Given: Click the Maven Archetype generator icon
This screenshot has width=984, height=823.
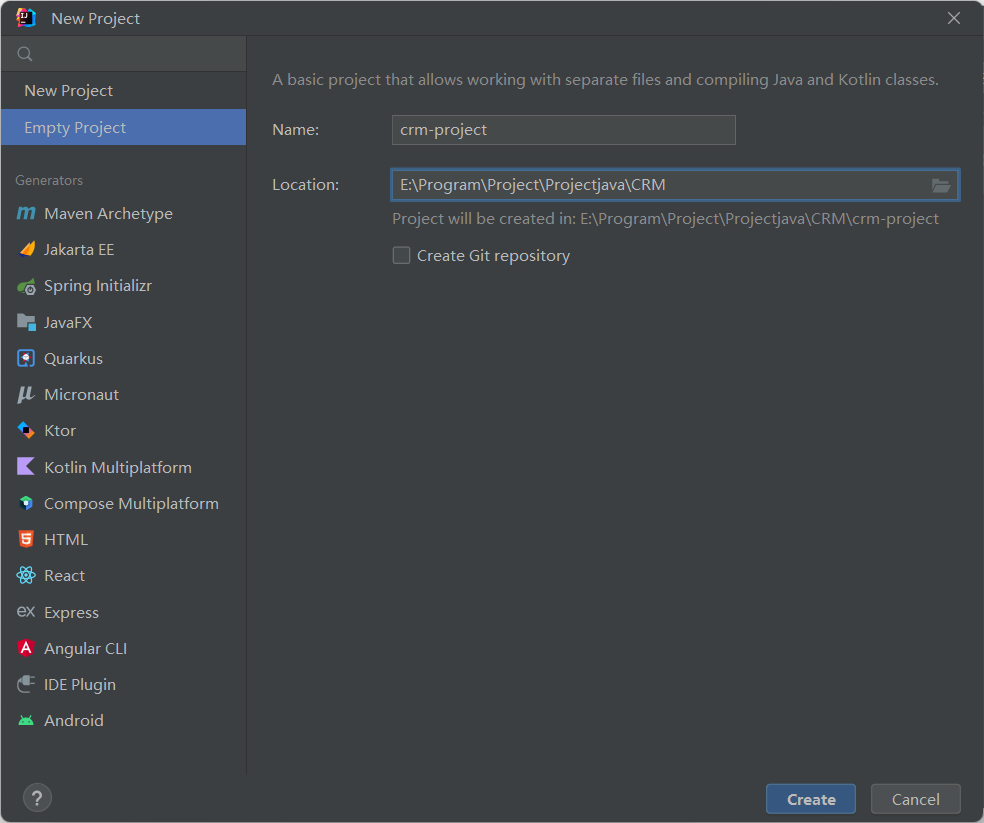Looking at the screenshot, I should 26,214.
